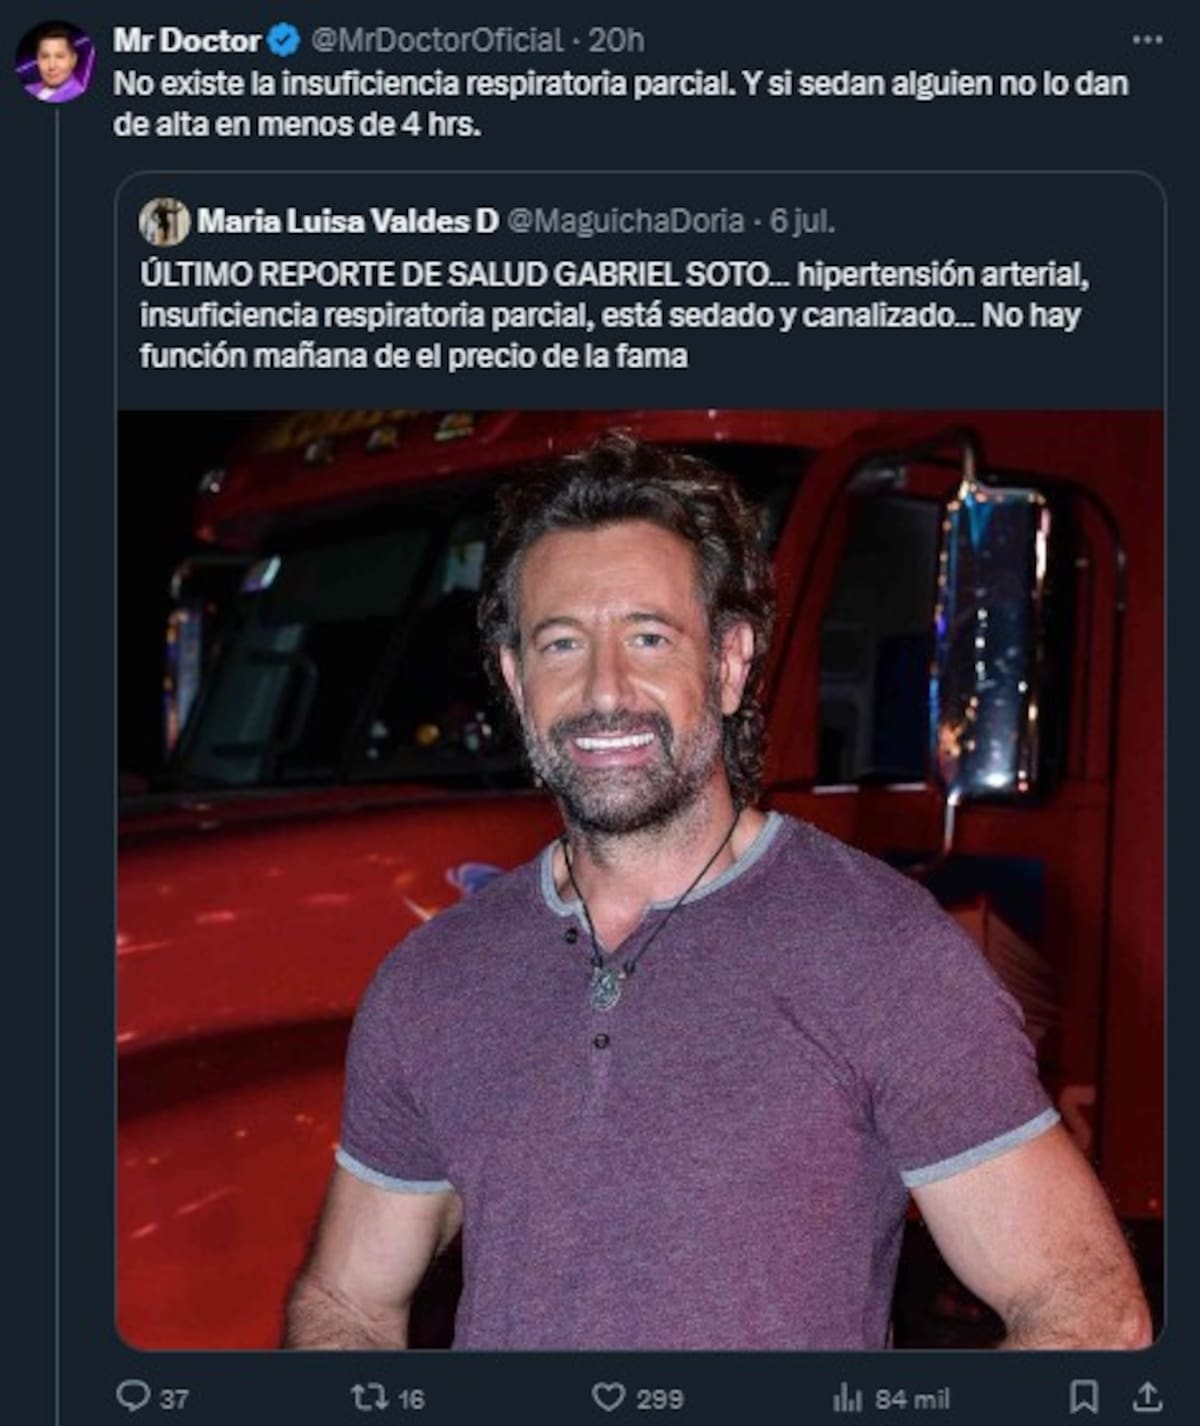Click the Maria Luisa Valdes D name
The width and height of the screenshot is (1200, 1426).
coord(347,221)
